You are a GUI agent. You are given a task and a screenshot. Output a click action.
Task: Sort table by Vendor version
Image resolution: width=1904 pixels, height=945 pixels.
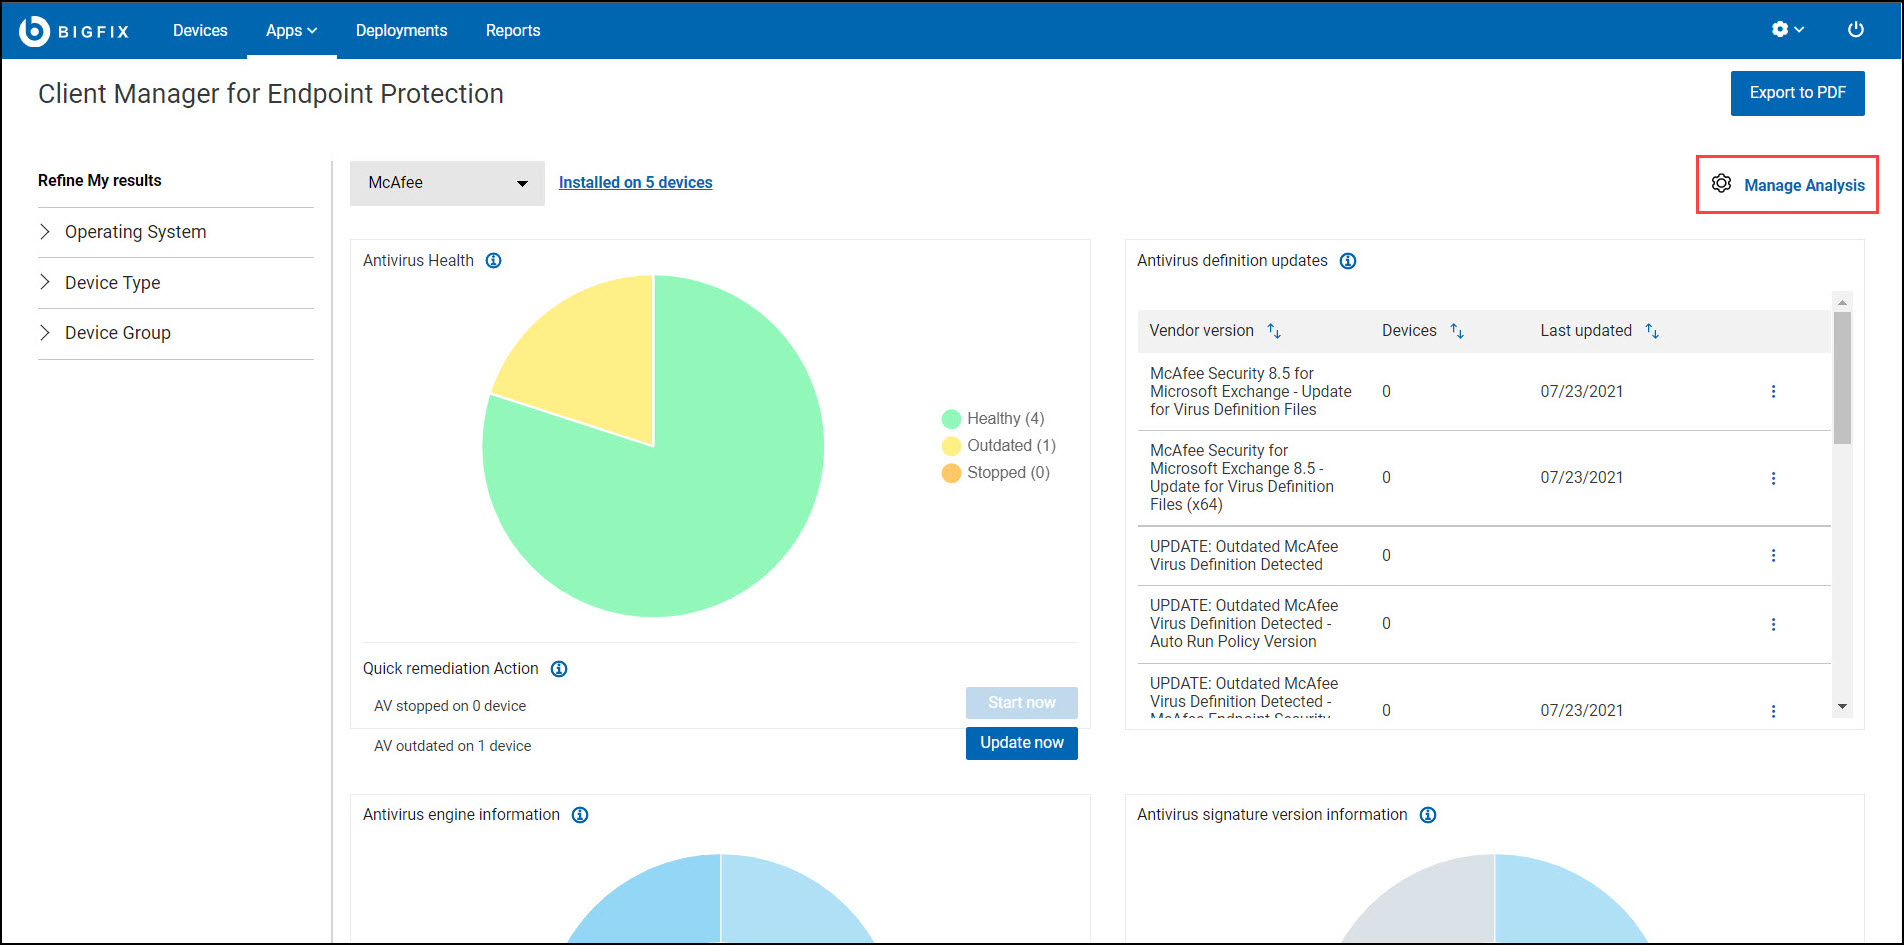[1274, 331]
